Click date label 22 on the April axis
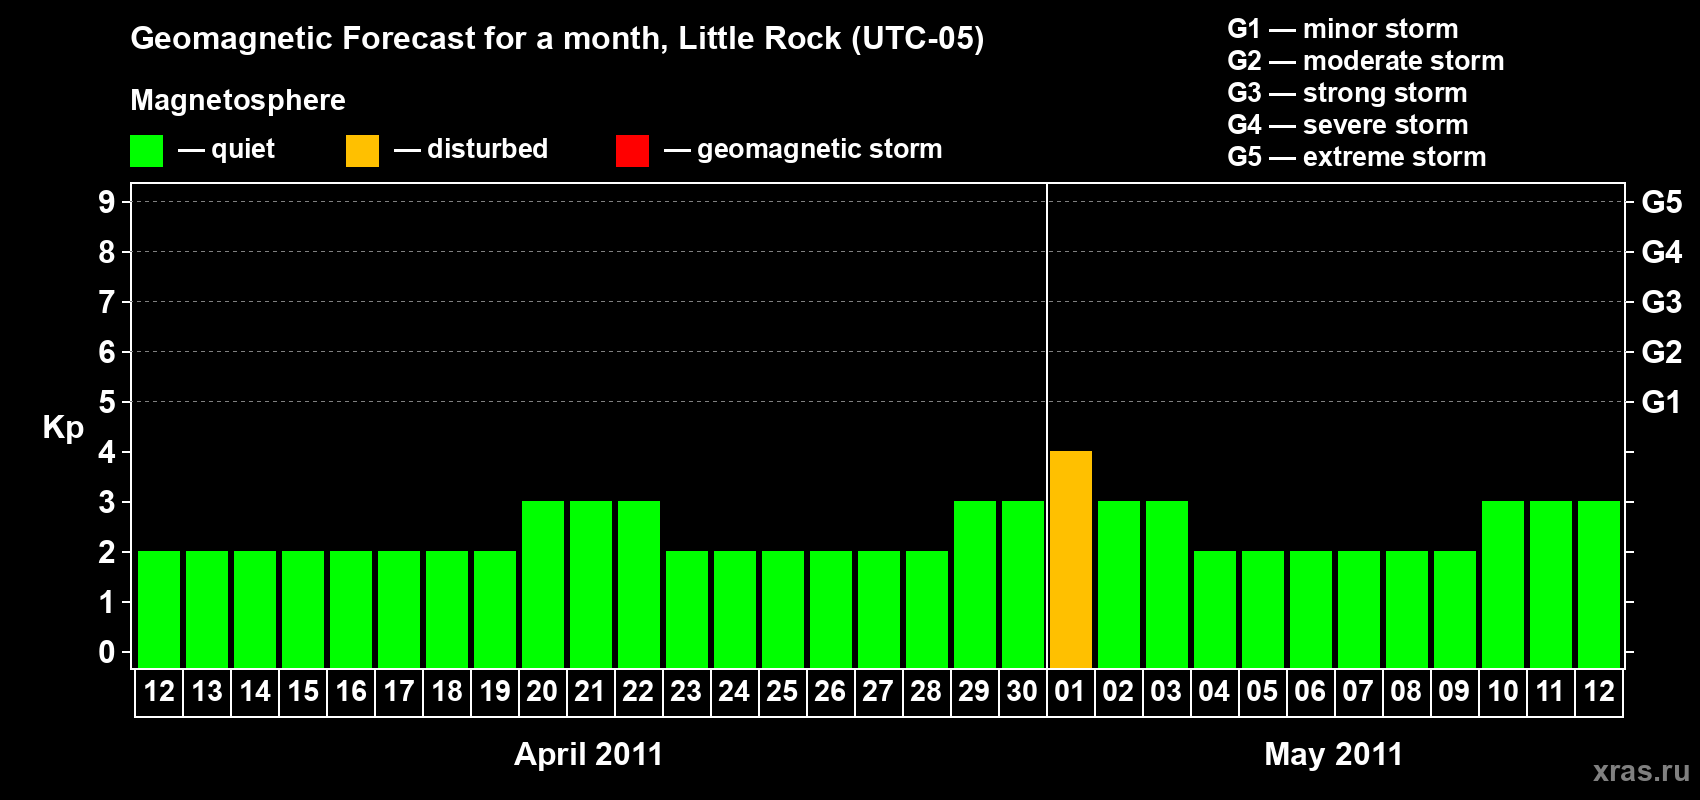This screenshot has width=1700, height=800. click(638, 692)
